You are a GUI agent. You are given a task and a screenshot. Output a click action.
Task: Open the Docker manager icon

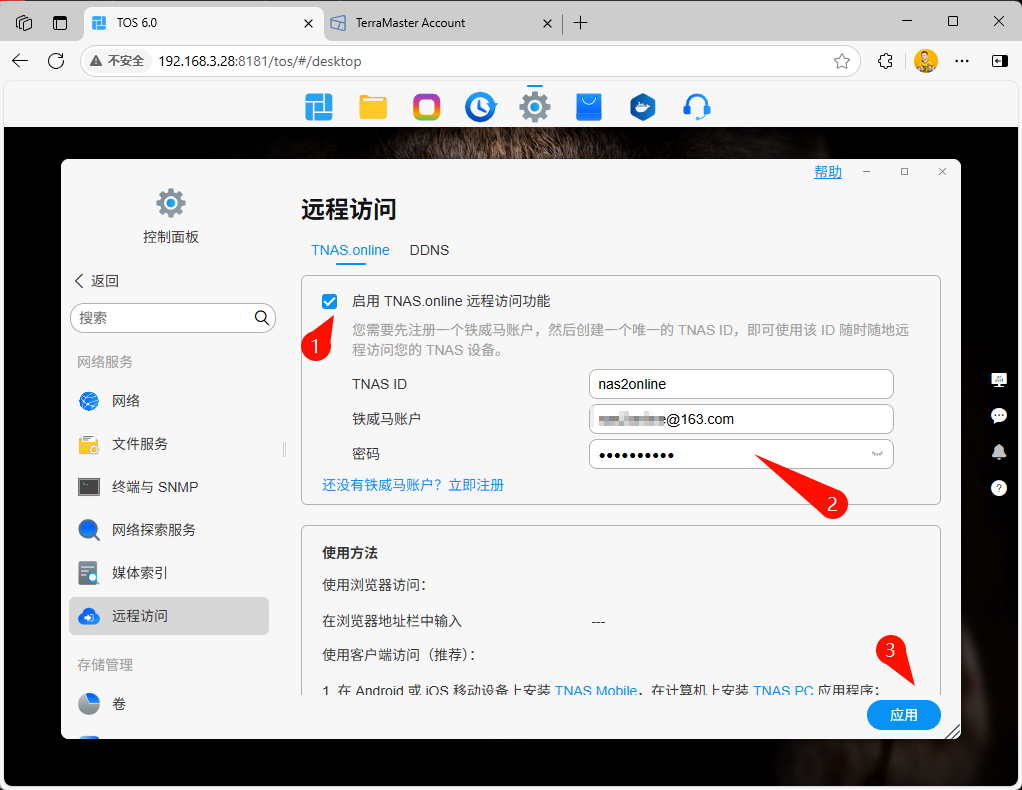[x=642, y=107]
